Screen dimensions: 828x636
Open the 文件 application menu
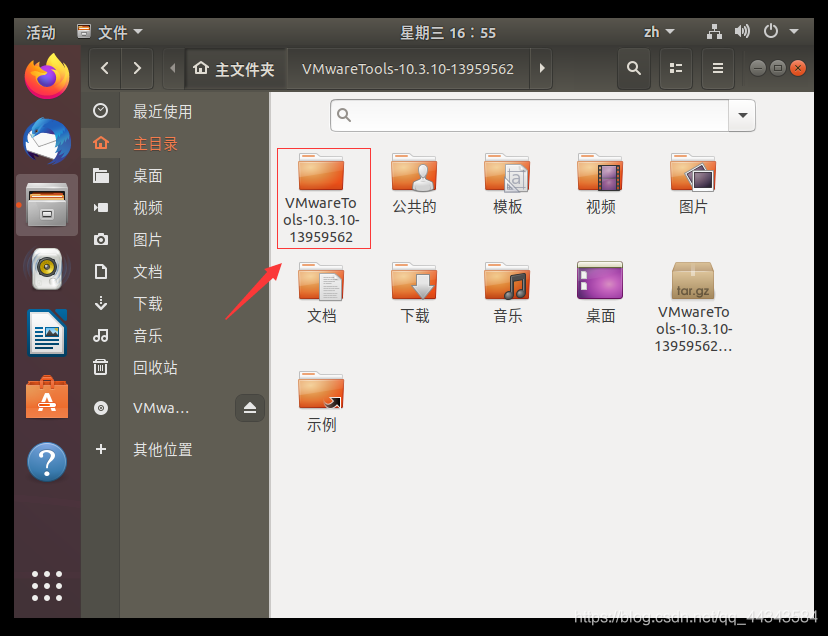click(110, 32)
